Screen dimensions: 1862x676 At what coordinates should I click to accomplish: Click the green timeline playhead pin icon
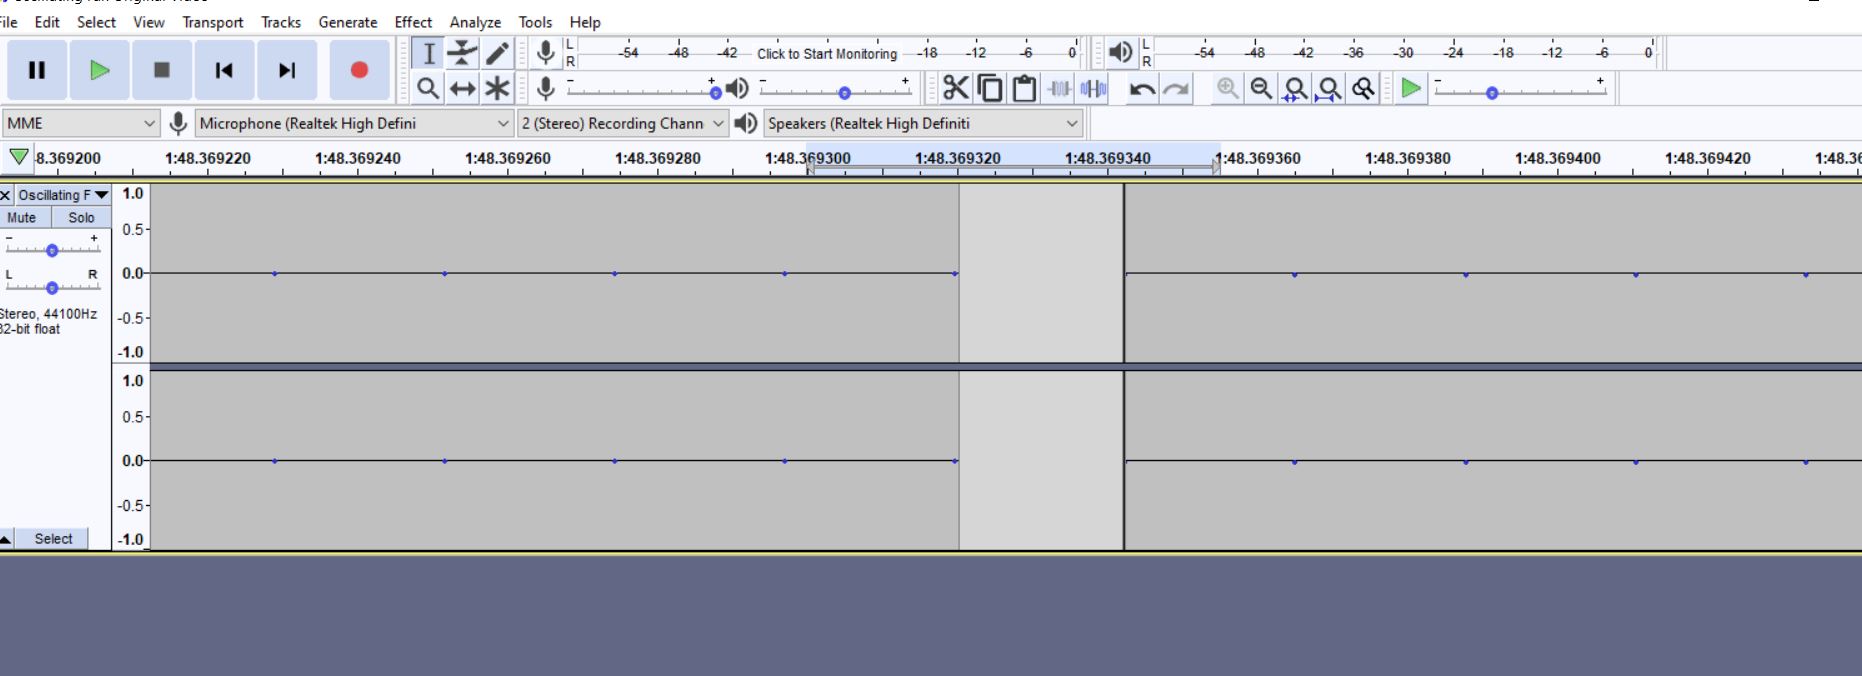[x=18, y=157]
